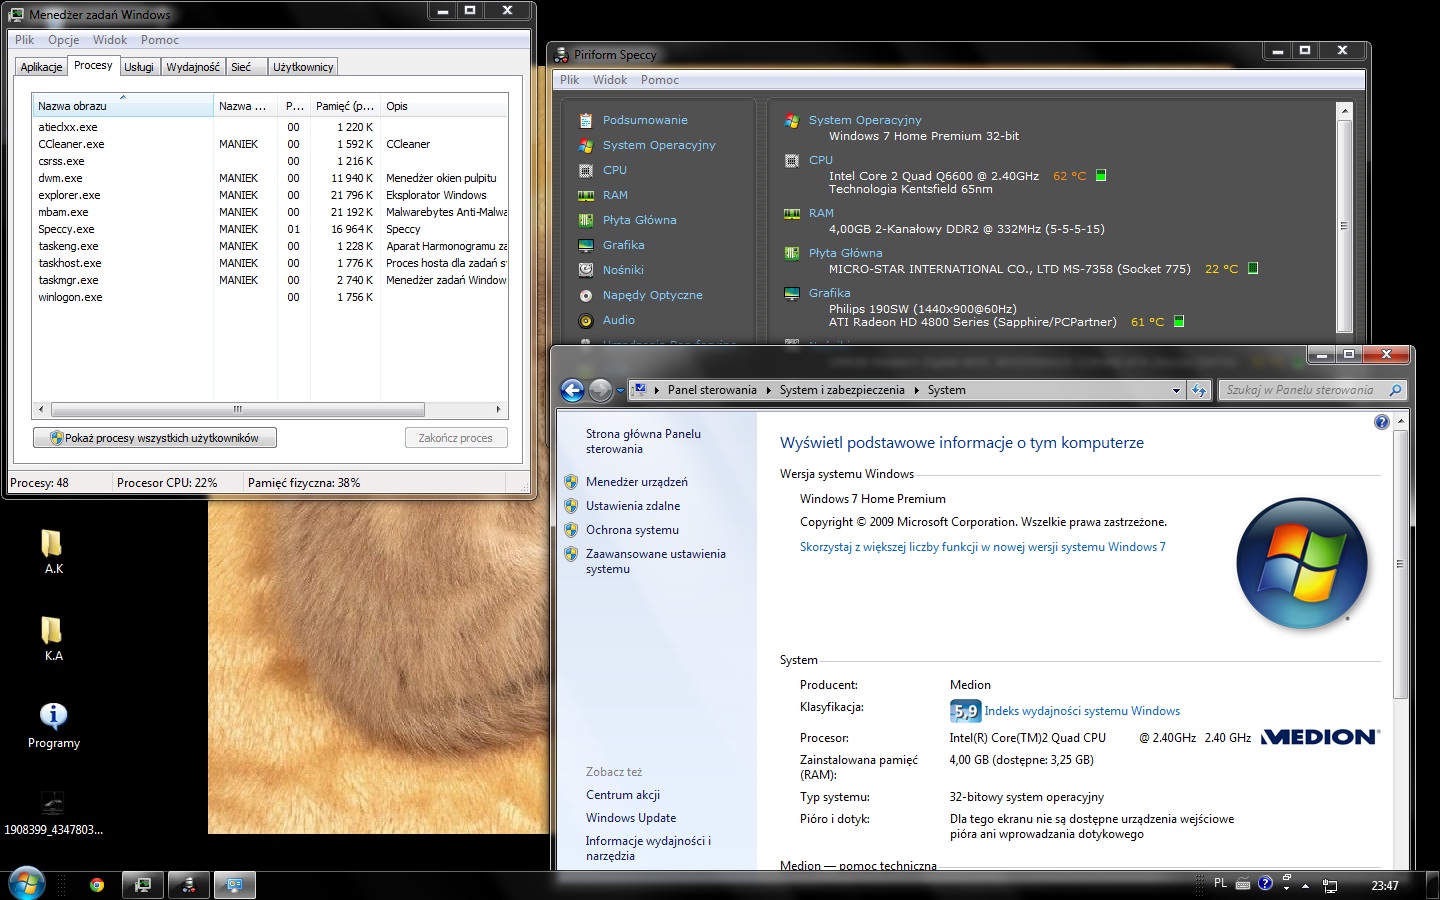Click the Ochrona systemu link
The height and width of the screenshot is (900, 1440).
pos(632,530)
